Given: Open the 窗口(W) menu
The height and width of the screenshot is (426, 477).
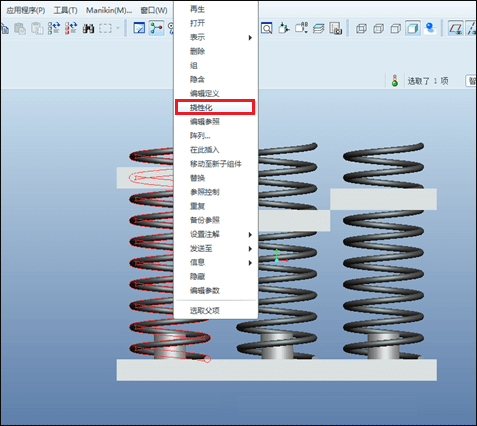Looking at the screenshot, I should pos(154,10).
